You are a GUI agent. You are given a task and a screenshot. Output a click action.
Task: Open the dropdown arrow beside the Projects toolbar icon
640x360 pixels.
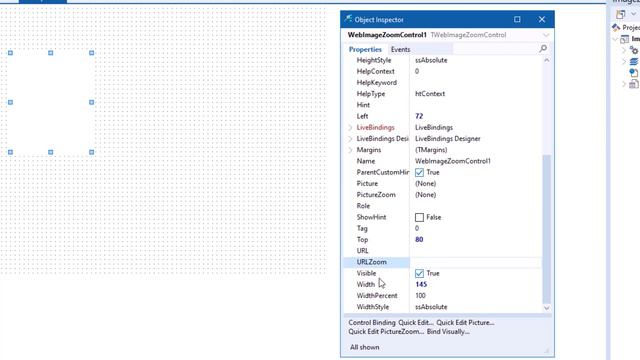(x=633, y=14)
